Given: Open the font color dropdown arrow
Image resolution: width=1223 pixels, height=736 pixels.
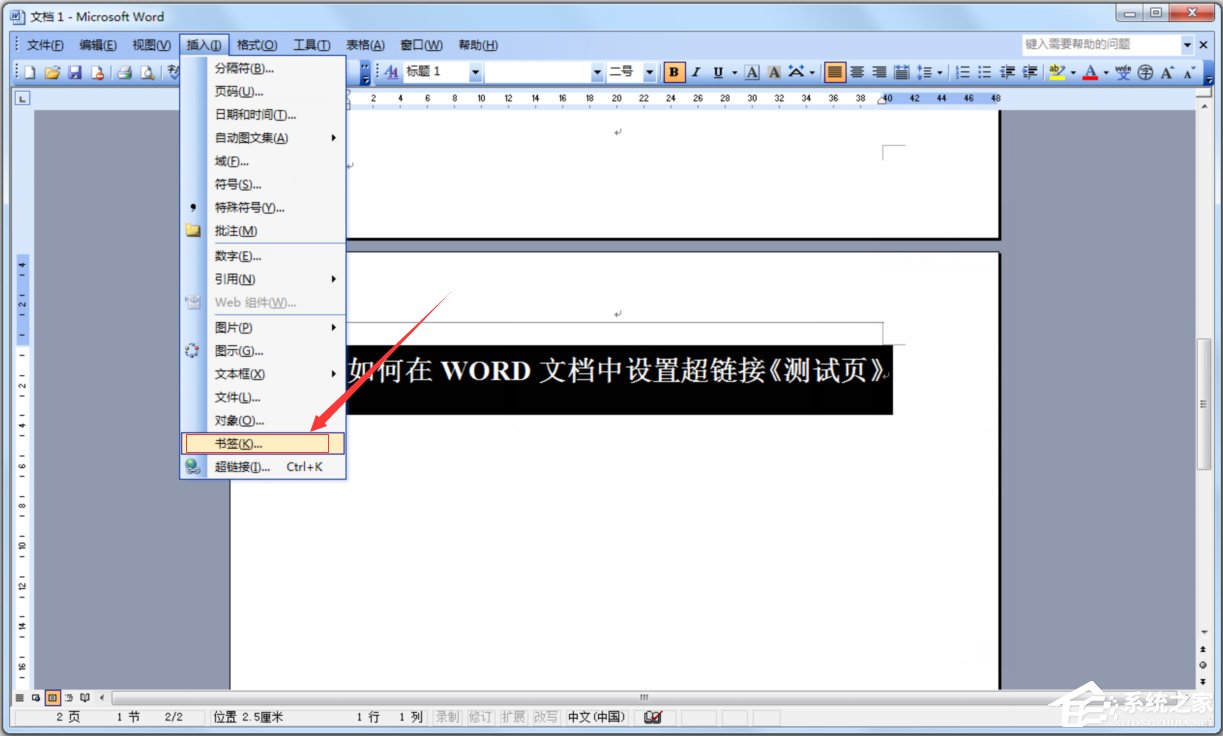Looking at the screenshot, I should point(1105,72).
